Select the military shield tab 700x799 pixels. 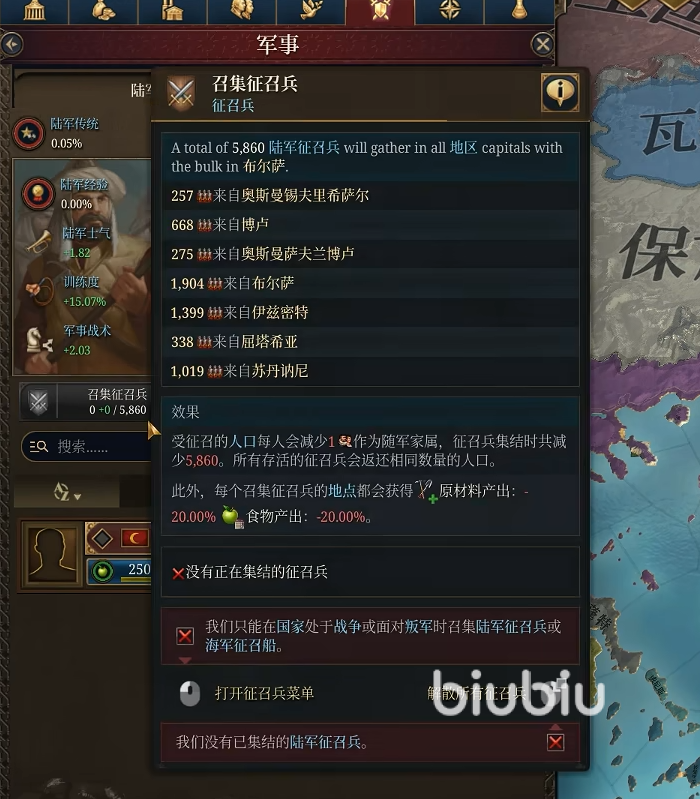[380, 10]
